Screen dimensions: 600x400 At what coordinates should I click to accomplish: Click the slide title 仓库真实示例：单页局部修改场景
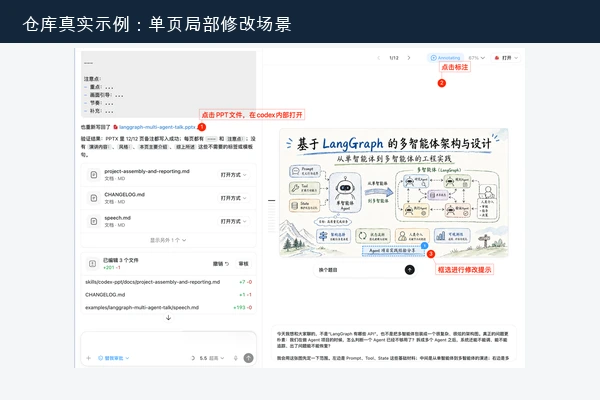click(x=157, y=24)
